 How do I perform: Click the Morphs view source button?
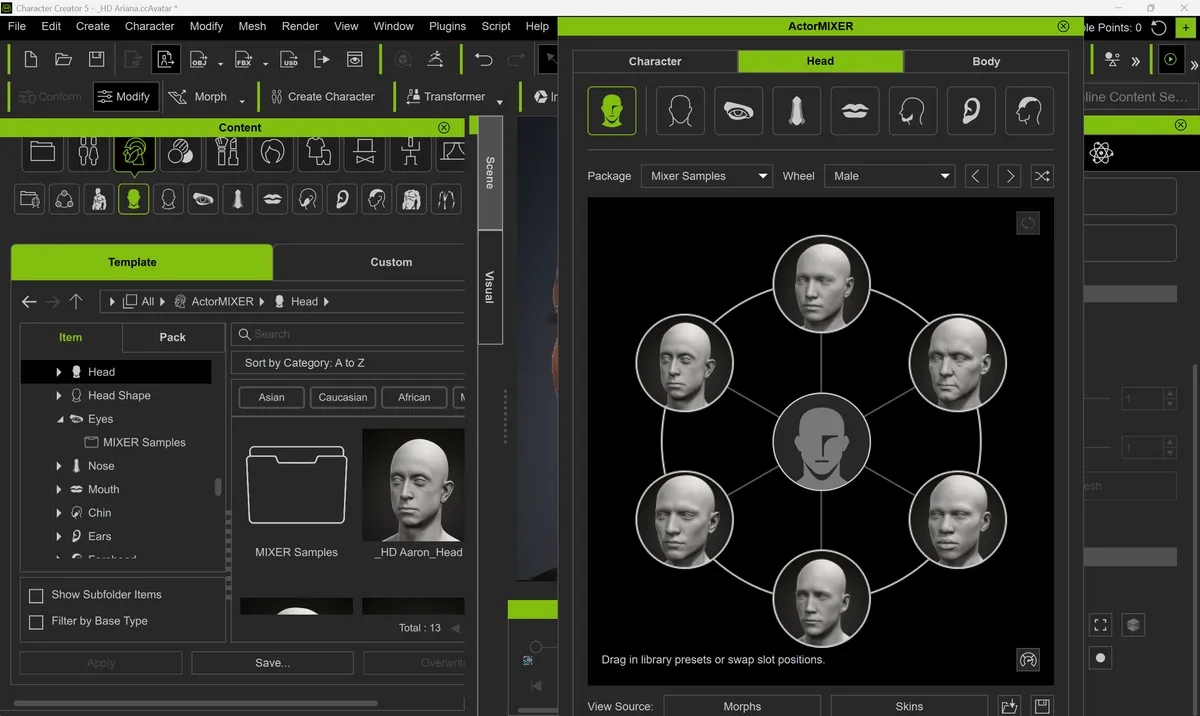point(742,706)
